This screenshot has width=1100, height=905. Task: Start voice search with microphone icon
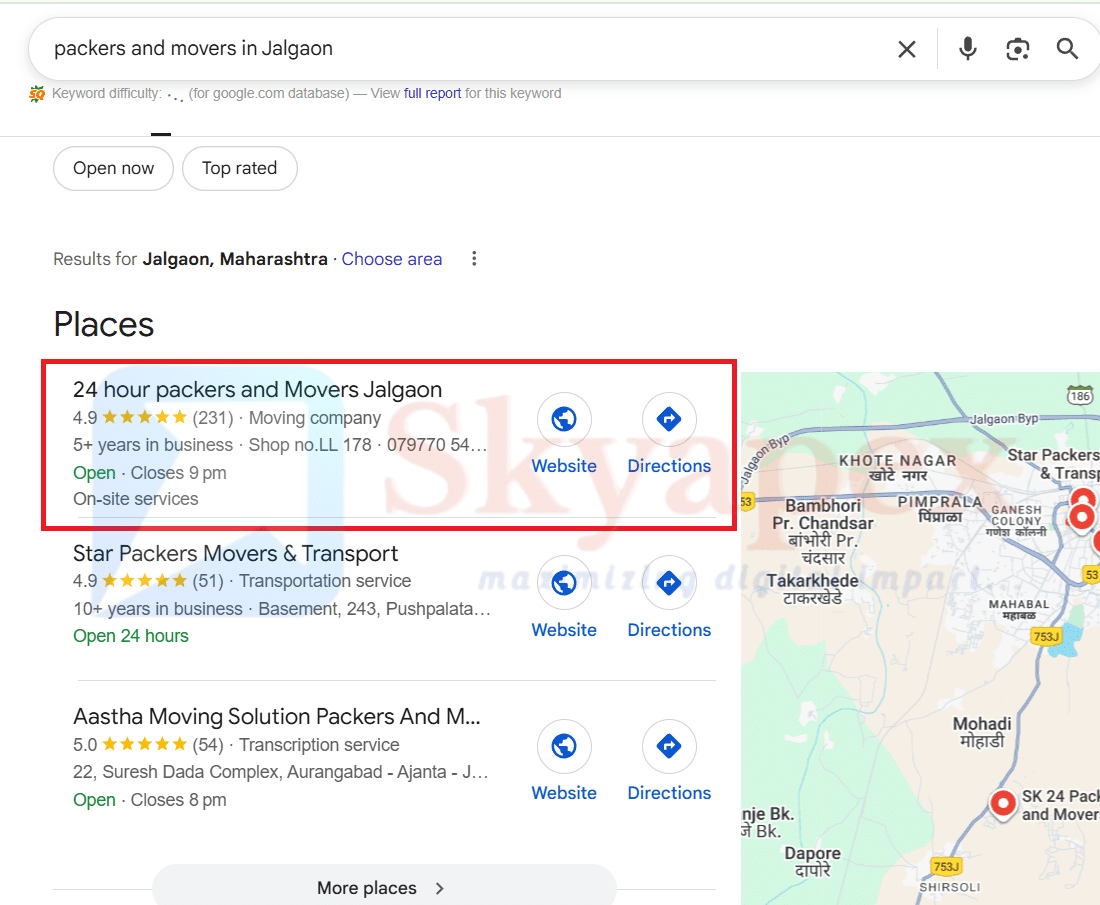tap(967, 49)
